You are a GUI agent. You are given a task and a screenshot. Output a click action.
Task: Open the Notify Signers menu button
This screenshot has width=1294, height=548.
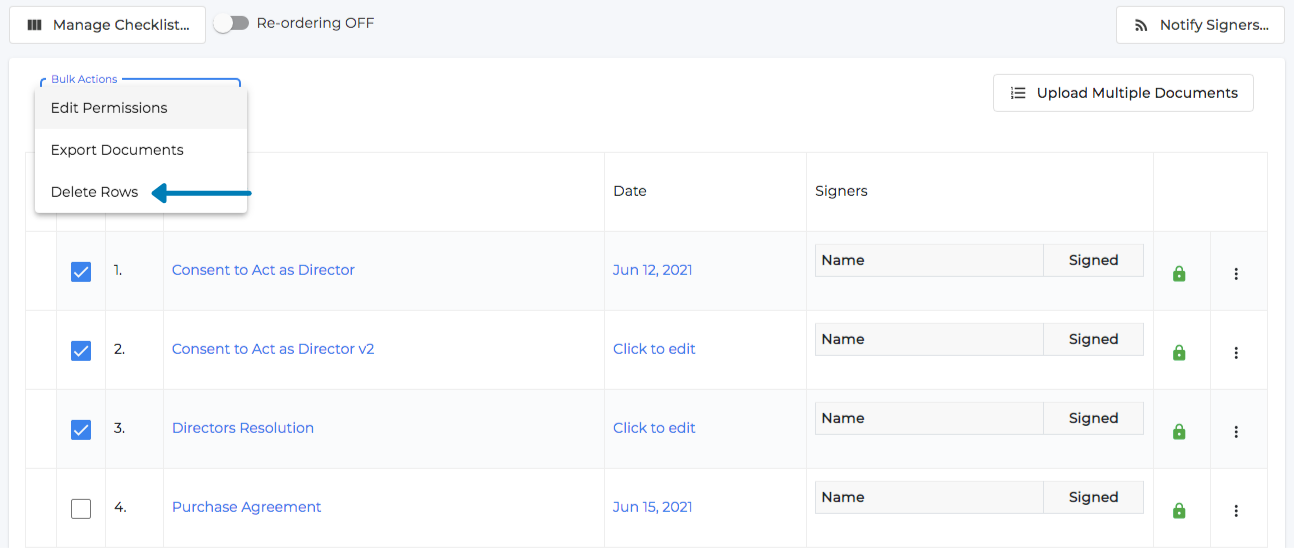pyautogui.click(x=1200, y=25)
